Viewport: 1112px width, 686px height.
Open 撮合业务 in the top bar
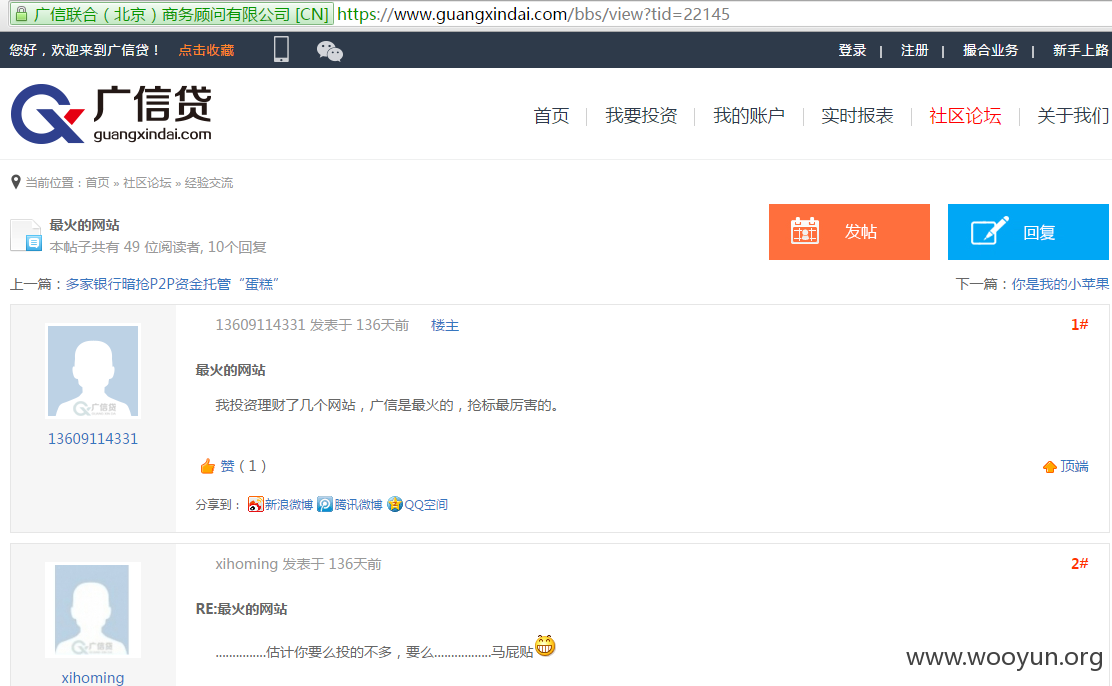click(x=991, y=50)
